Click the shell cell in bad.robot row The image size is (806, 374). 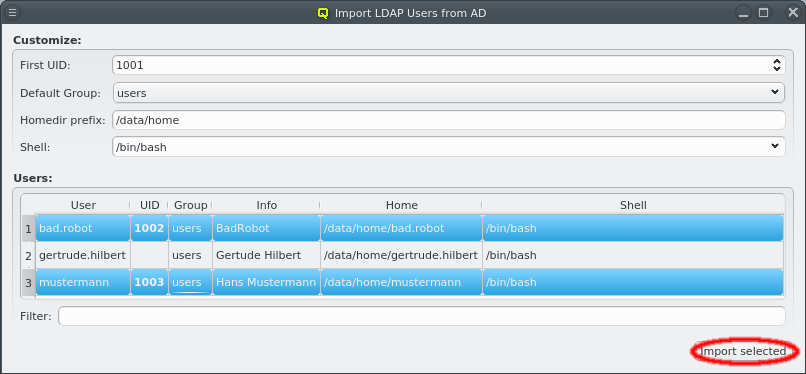tap(633, 228)
